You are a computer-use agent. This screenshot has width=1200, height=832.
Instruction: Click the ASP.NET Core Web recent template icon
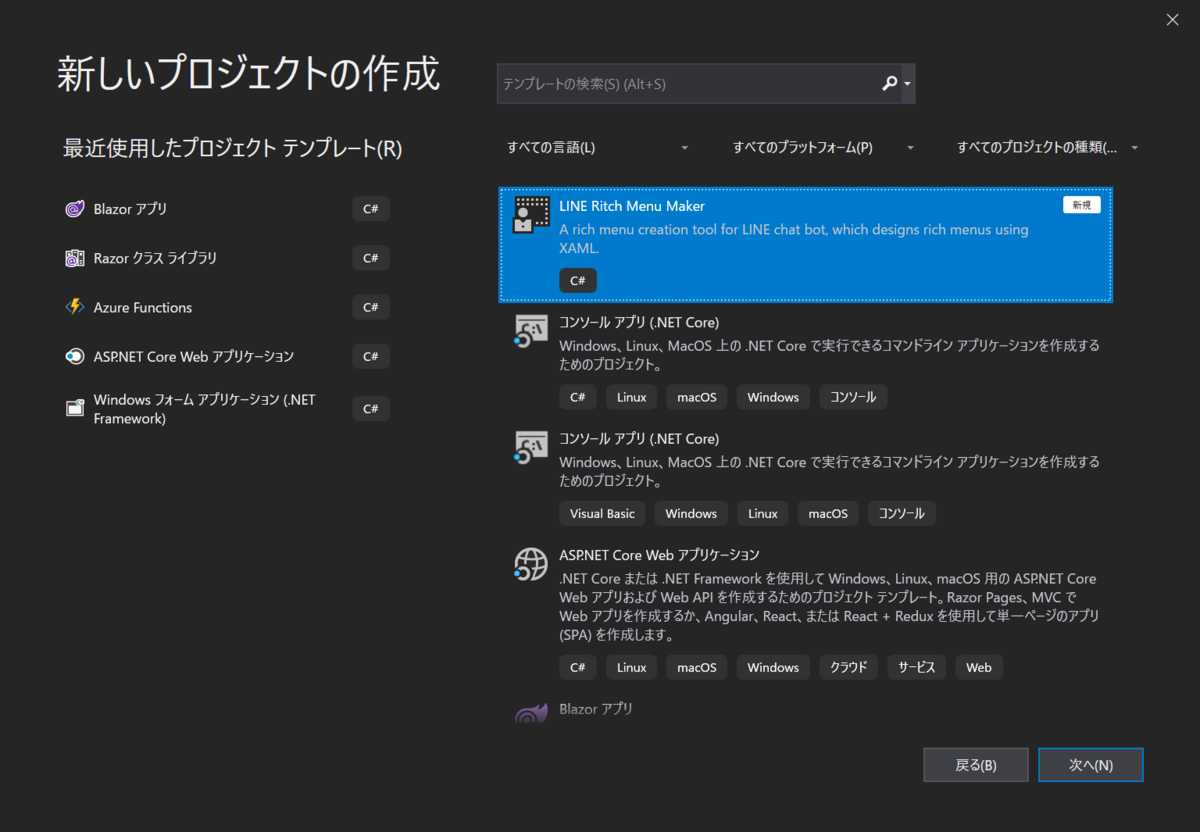coord(74,356)
